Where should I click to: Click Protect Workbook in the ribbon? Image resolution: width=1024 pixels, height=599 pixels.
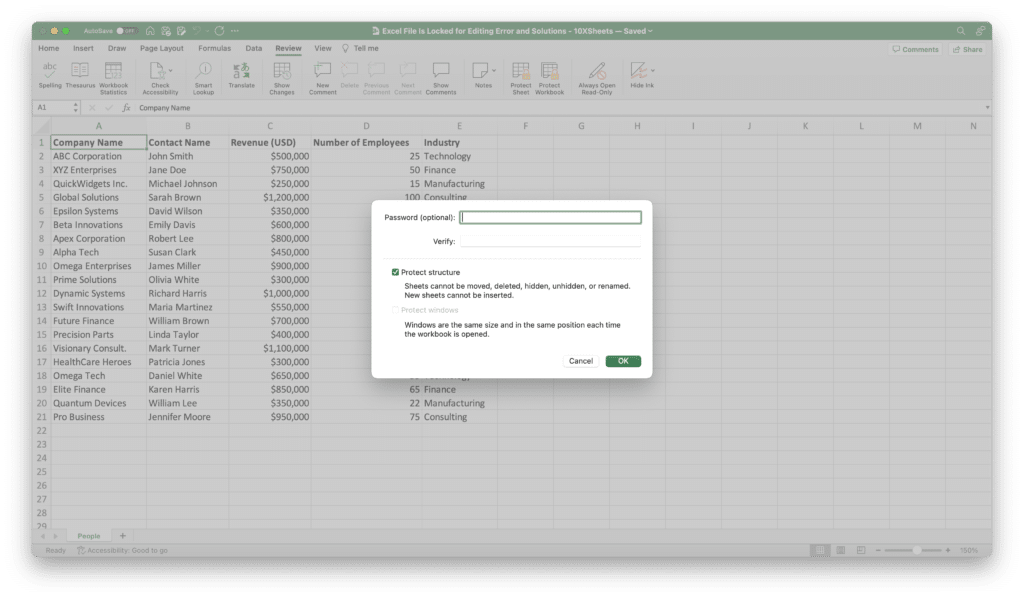[x=549, y=78]
